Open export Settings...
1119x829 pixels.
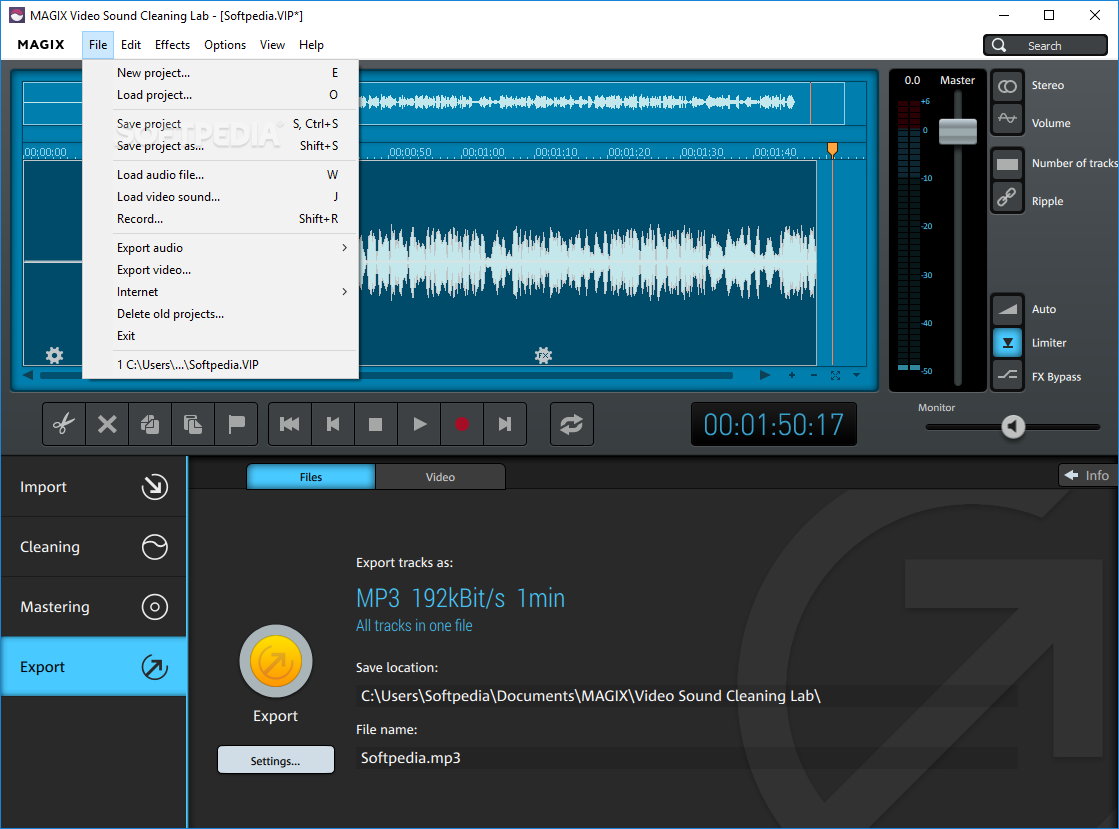click(x=275, y=761)
